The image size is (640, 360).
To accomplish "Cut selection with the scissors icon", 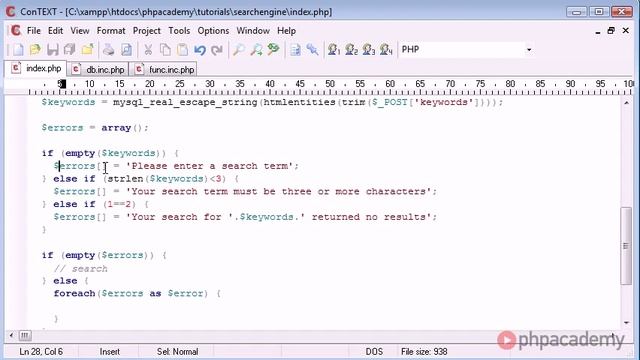I will 148,50.
